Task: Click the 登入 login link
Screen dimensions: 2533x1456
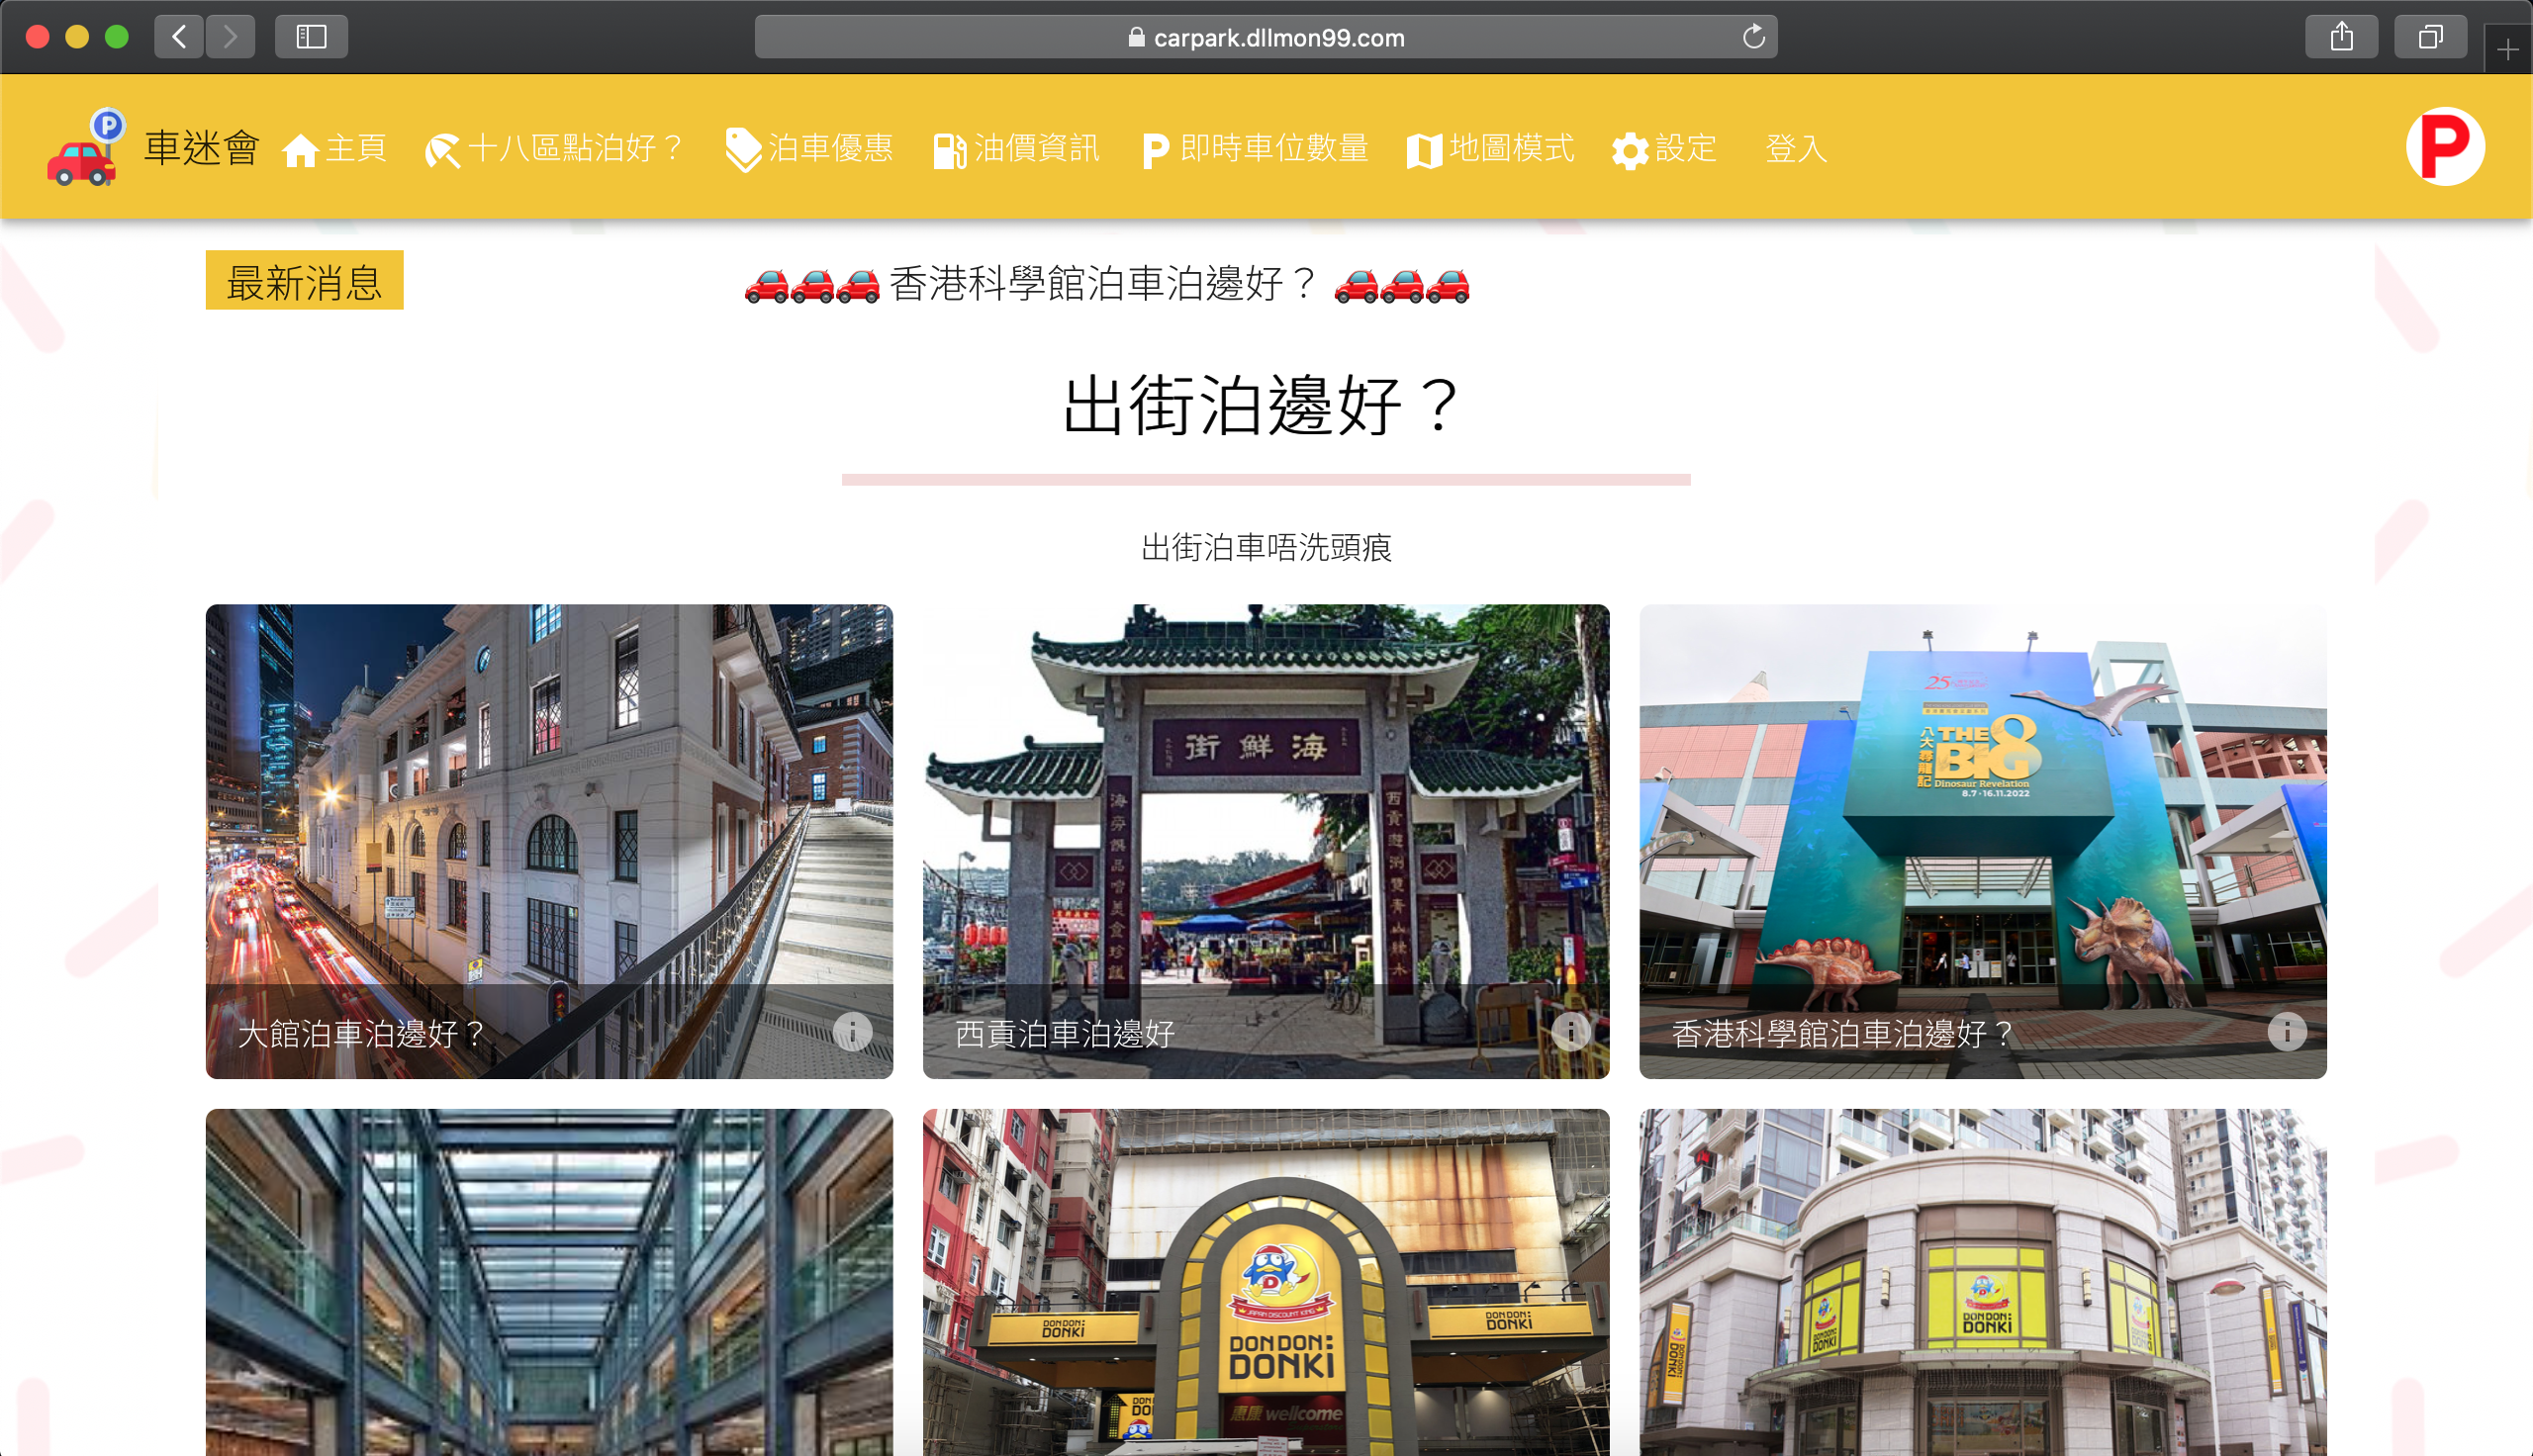Action: point(1796,148)
